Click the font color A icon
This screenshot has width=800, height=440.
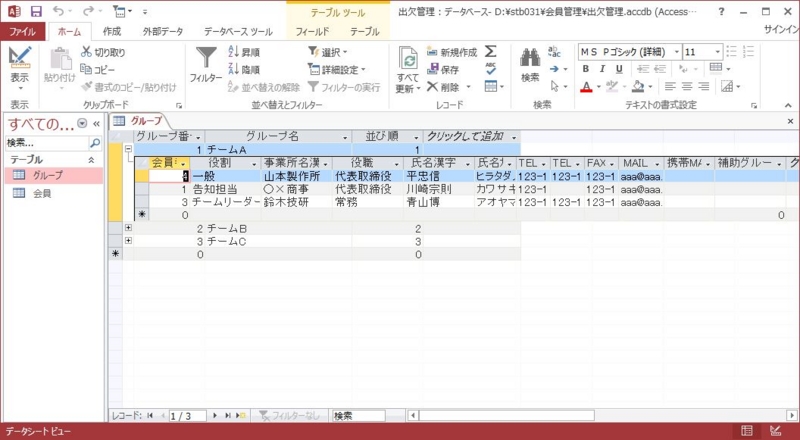[586, 87]
